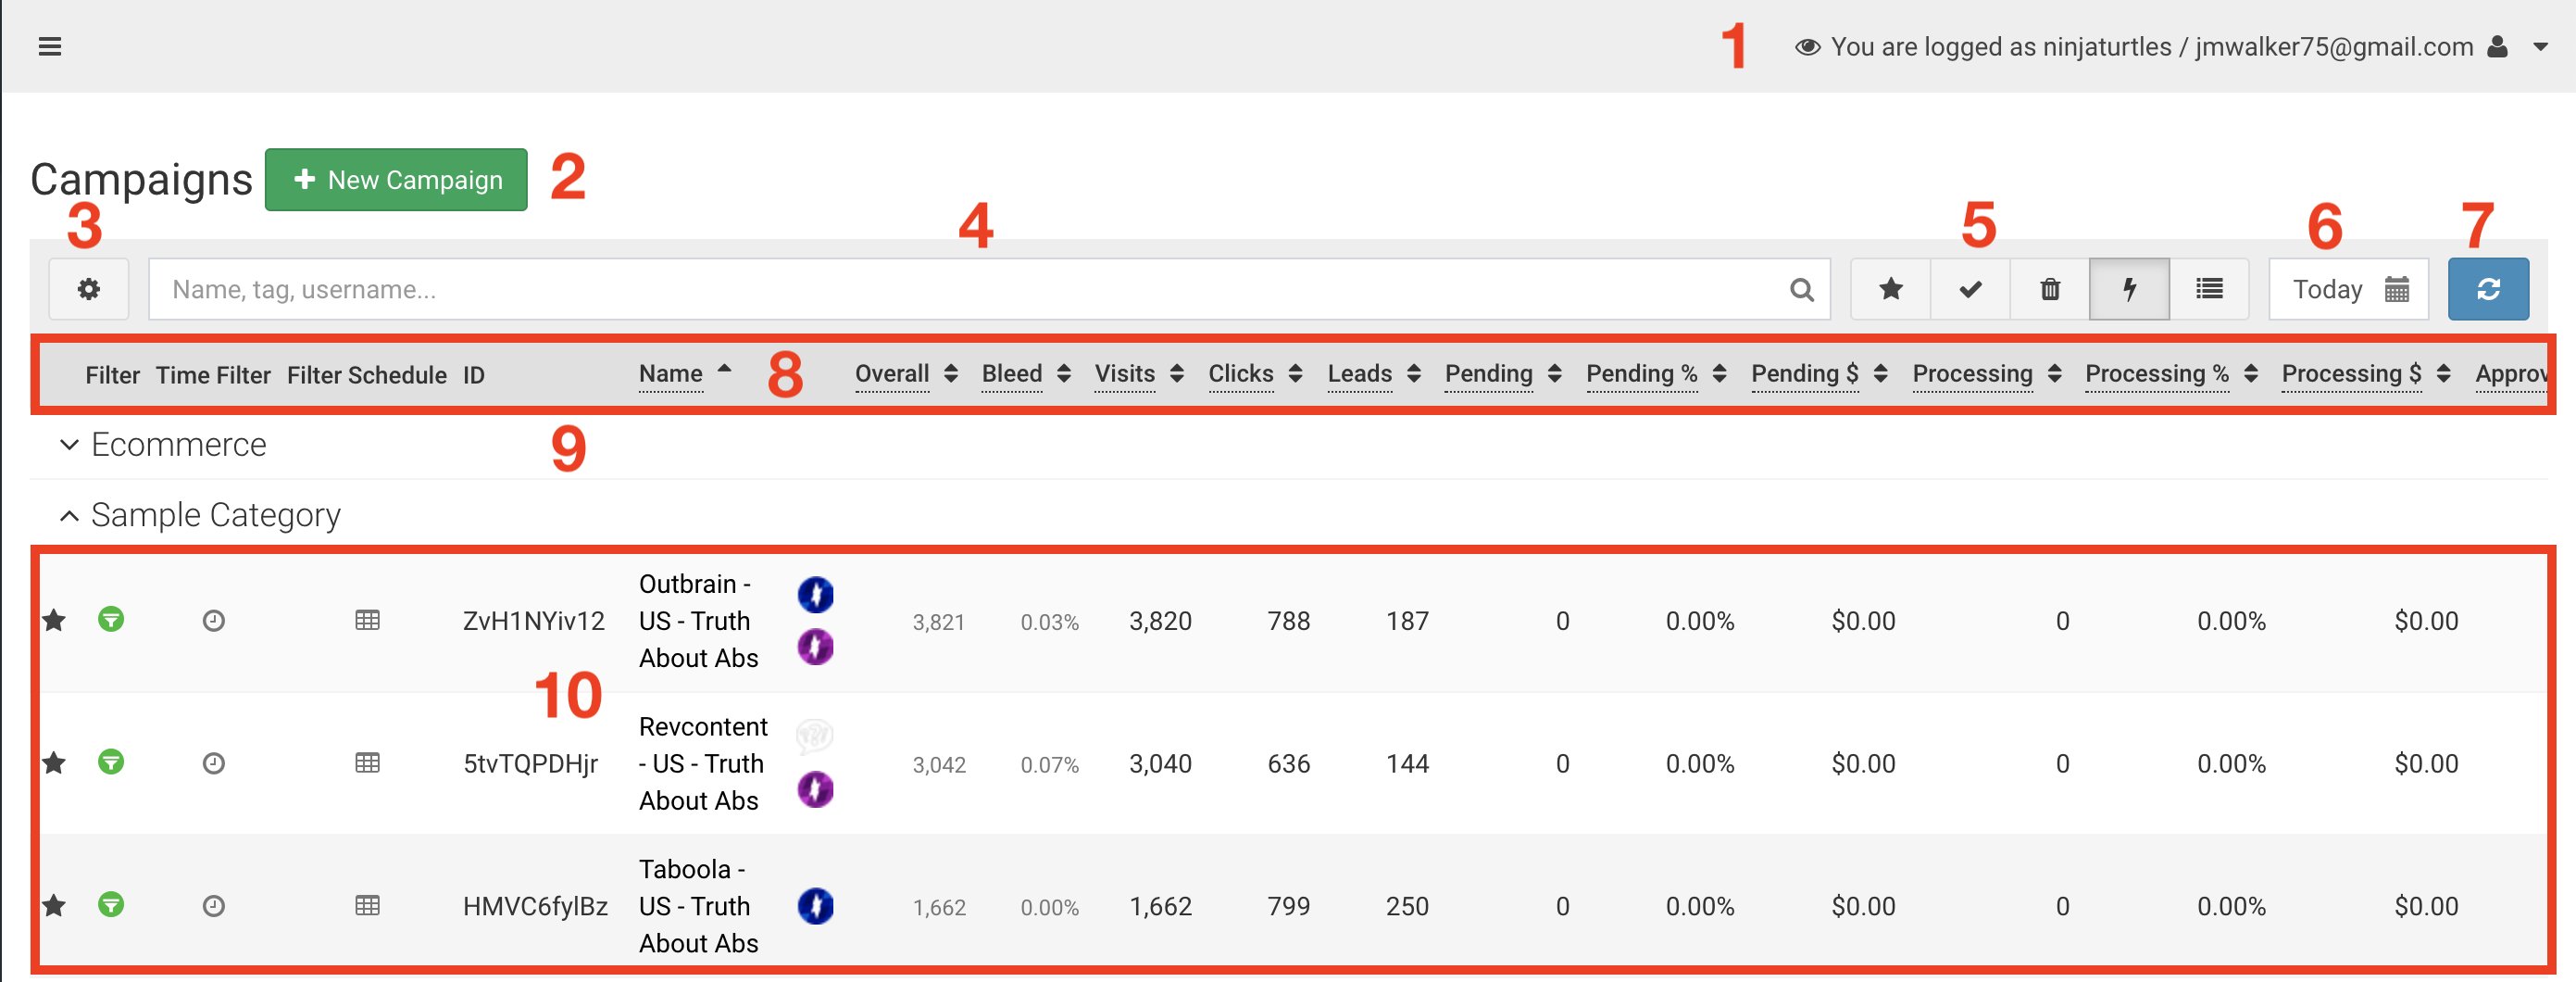Open the hamburger navigation menu
Image resolution: width=2576 pixels, height=982 pixels.
tap(50, 47)
